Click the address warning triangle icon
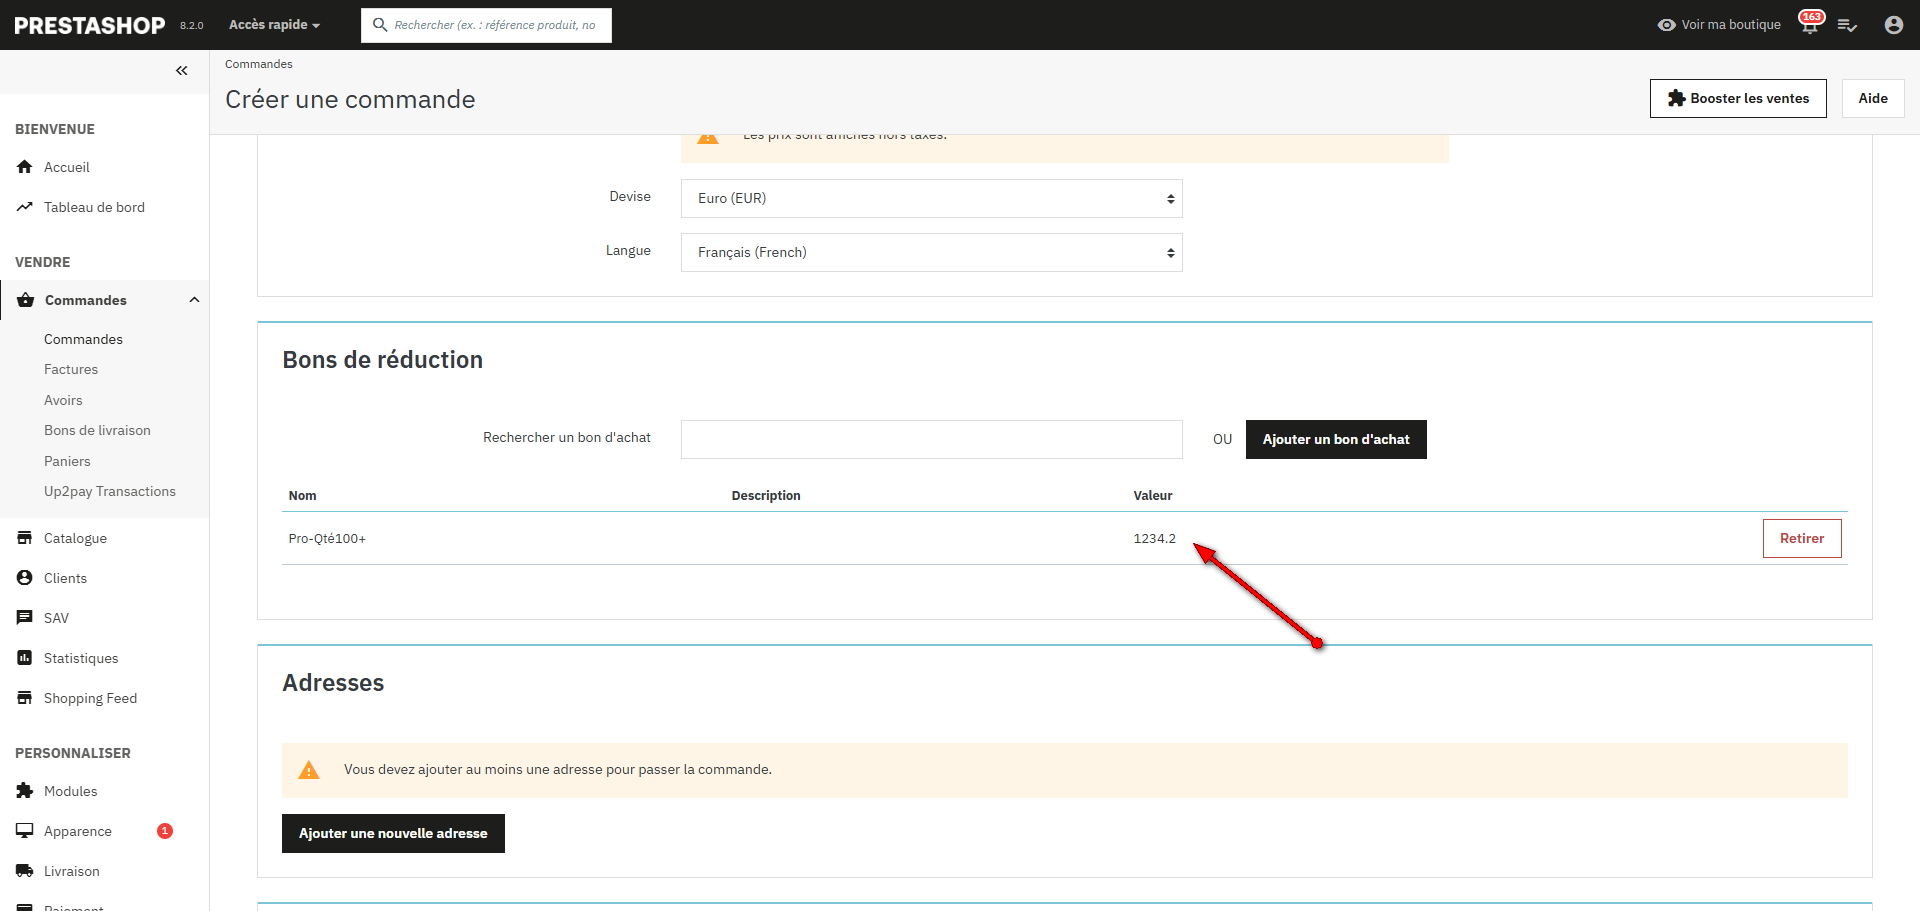This screenshot has height=911, width=1920. coord(309,770)
